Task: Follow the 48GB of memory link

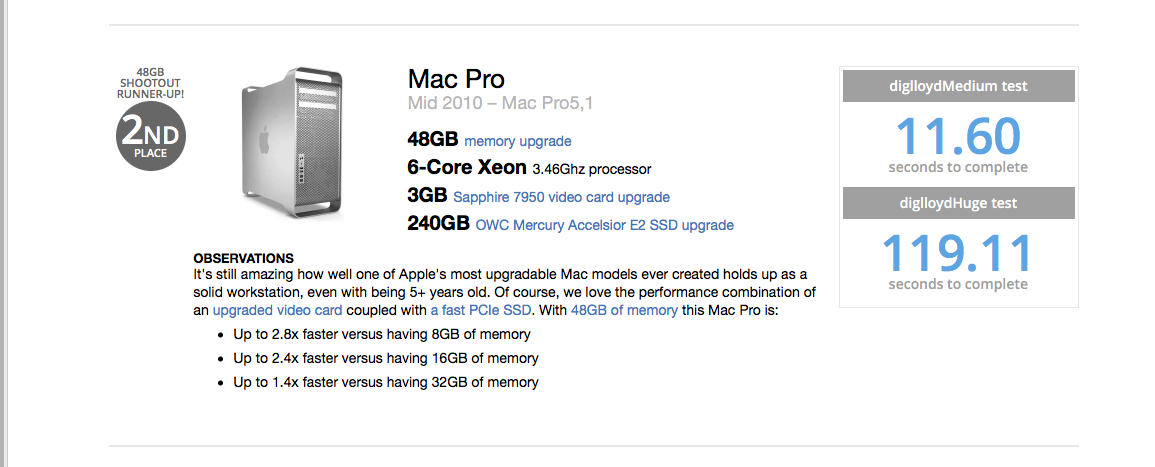Action: pyautogui.click(x=624, y=310)
